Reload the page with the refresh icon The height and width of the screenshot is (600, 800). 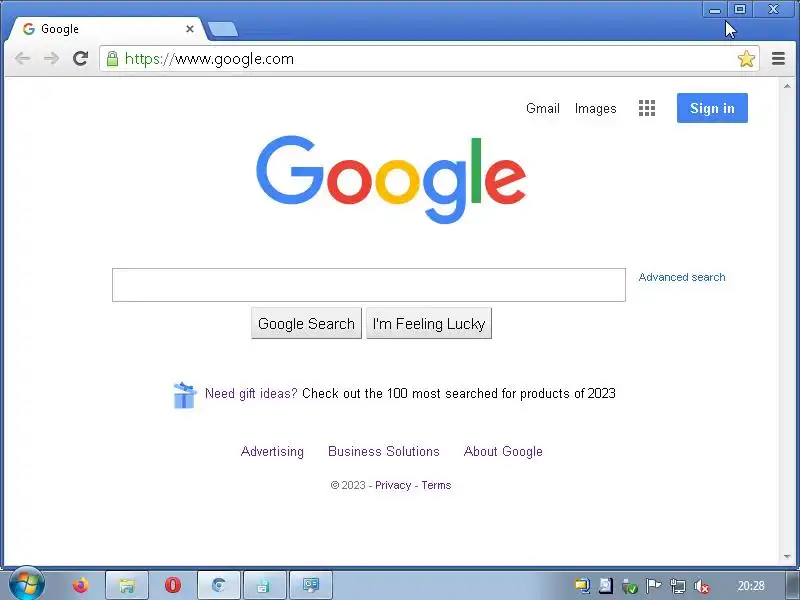[80, 59]
